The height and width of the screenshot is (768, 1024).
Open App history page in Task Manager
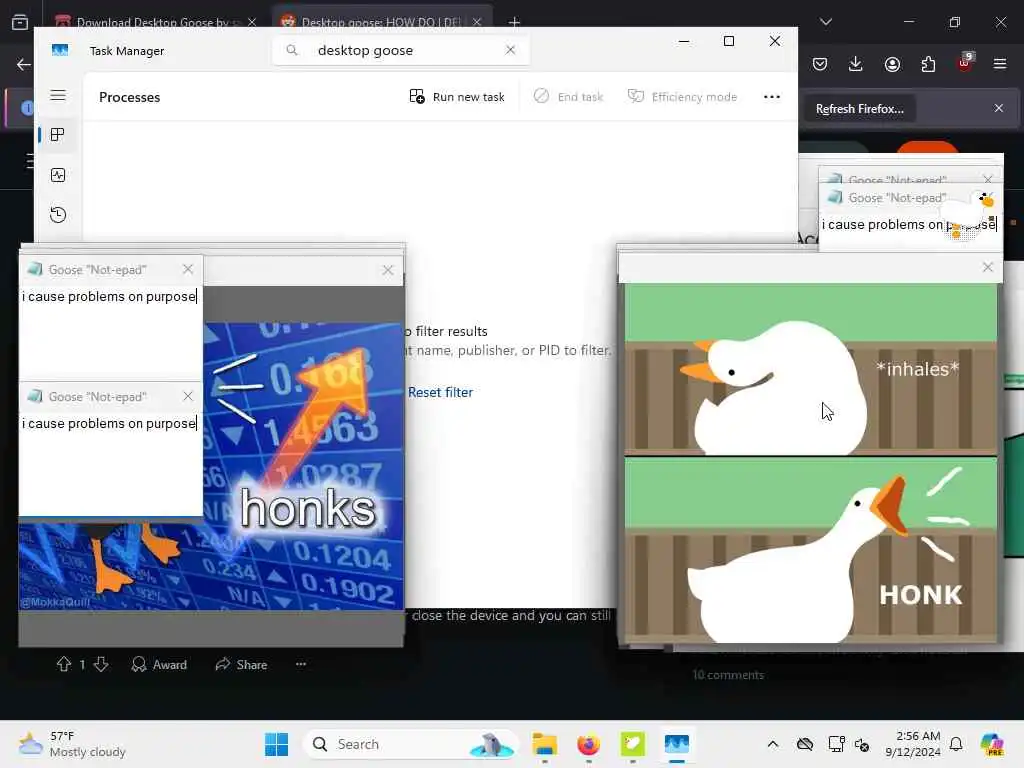[57, 215]
